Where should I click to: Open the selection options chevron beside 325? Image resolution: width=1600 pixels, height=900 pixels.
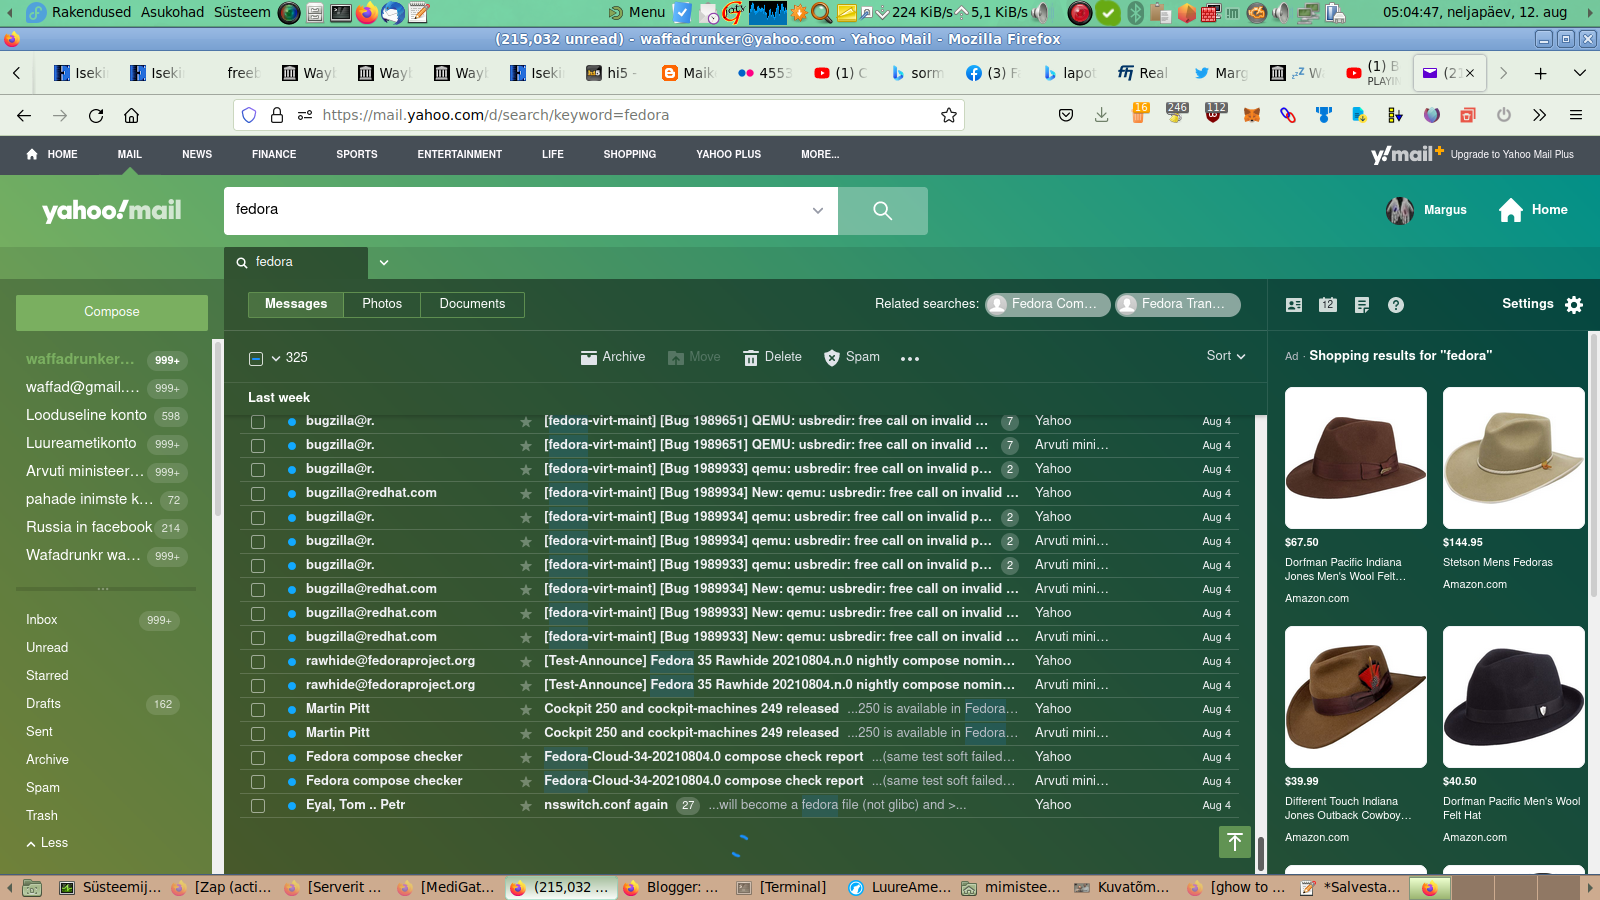pyautogui.click(x=276, y=358)
